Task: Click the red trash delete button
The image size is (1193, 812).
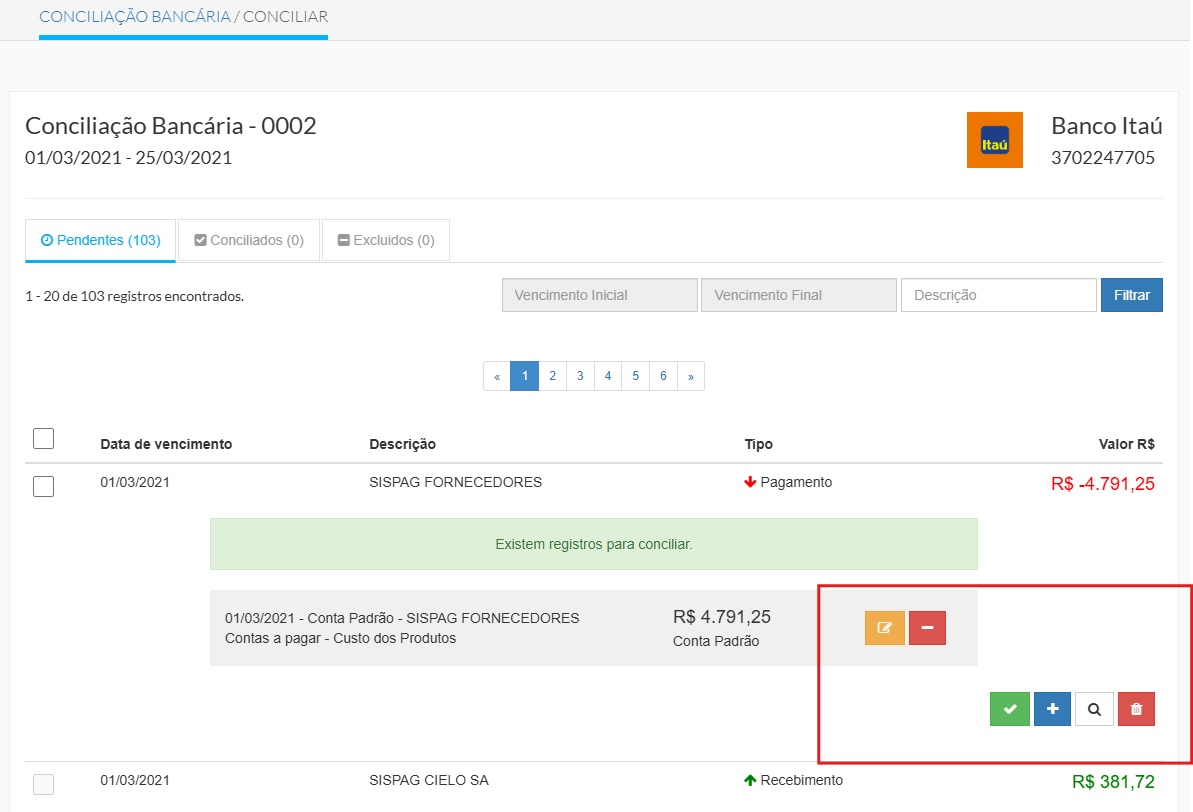Action: pos(1136,709)
